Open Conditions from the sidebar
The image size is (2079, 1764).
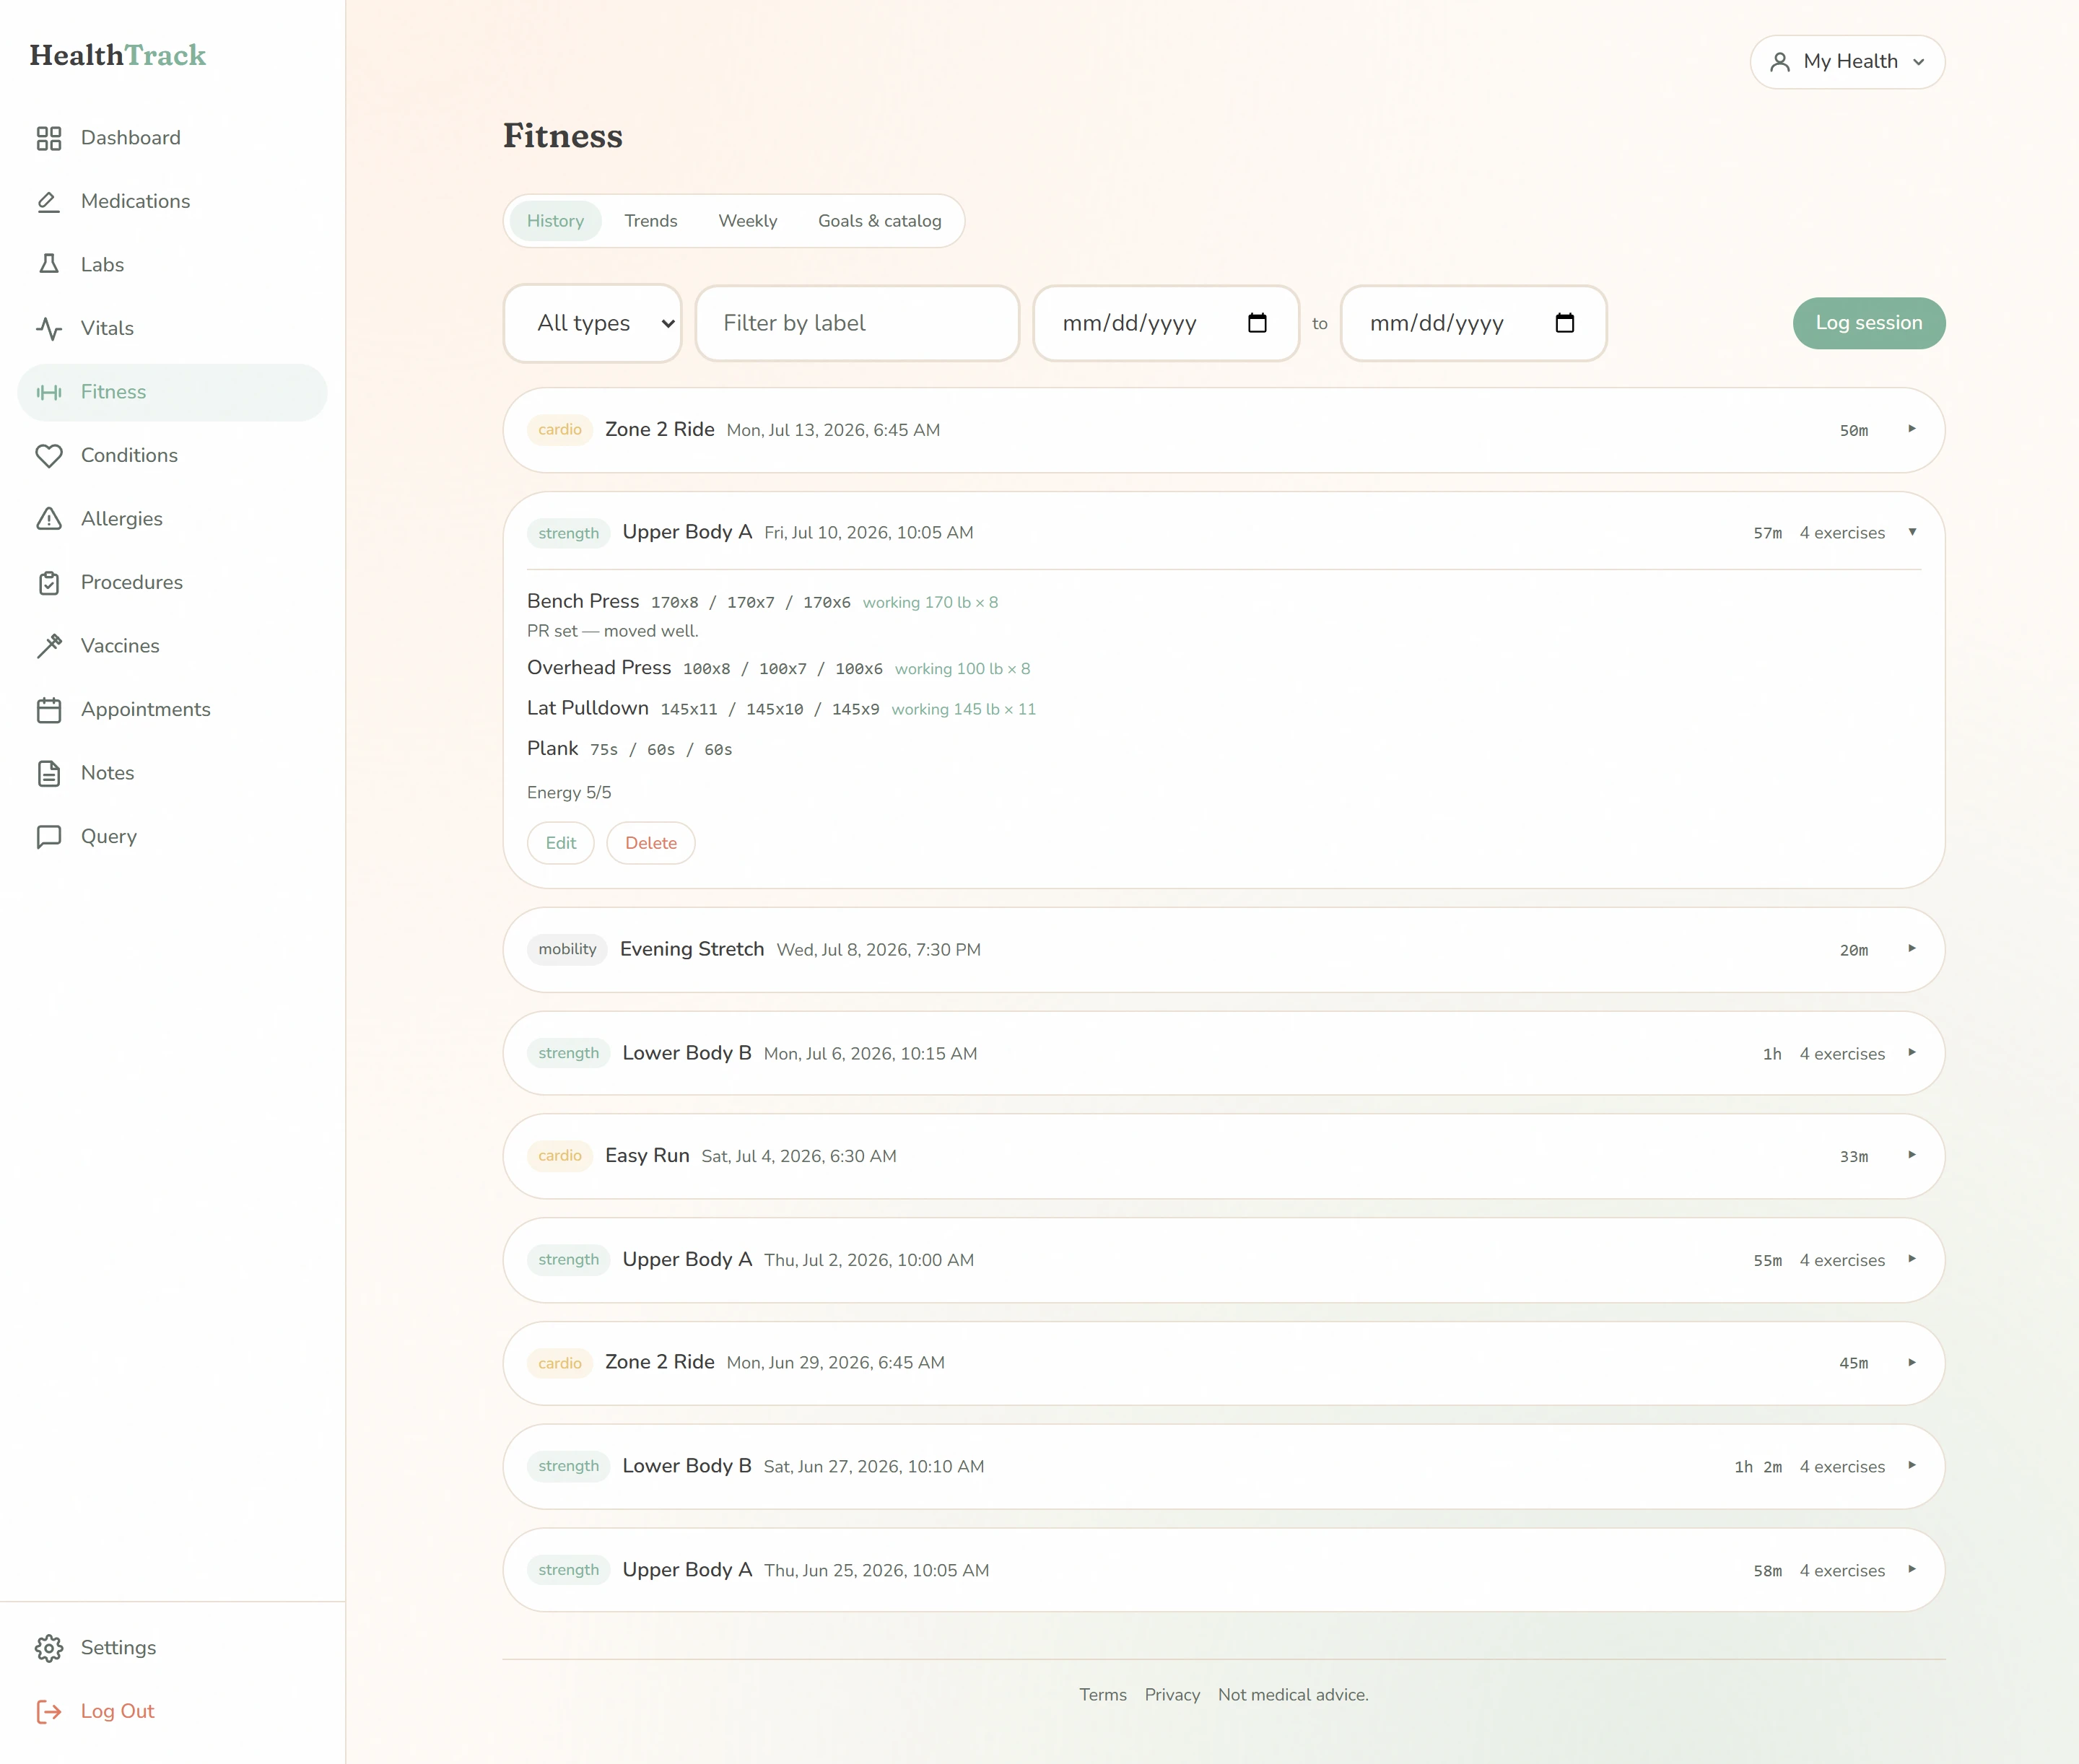click(172, 455)
